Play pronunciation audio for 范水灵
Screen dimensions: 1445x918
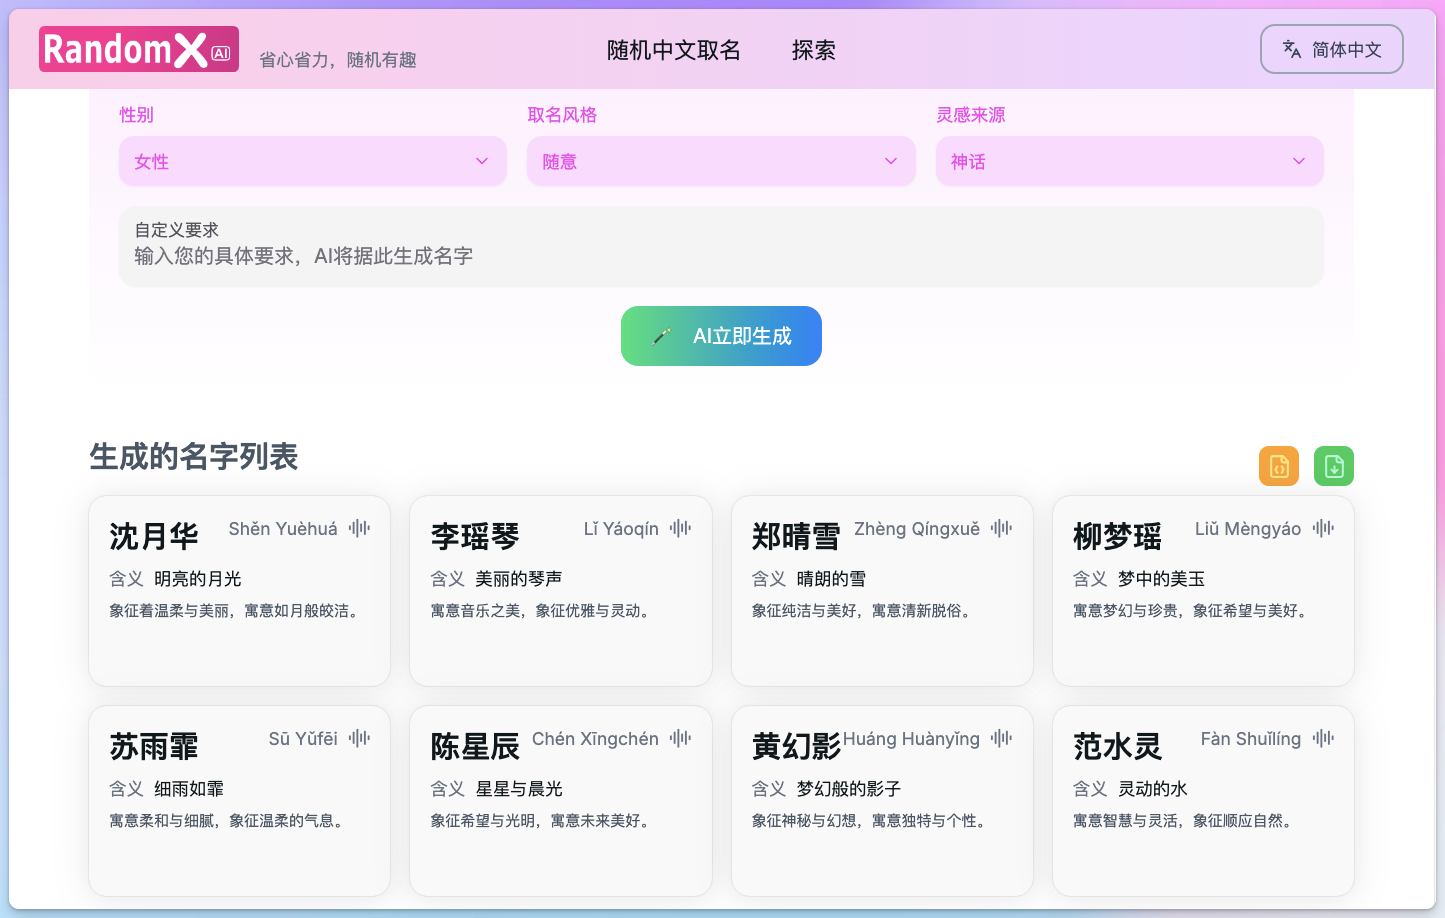1322,738
